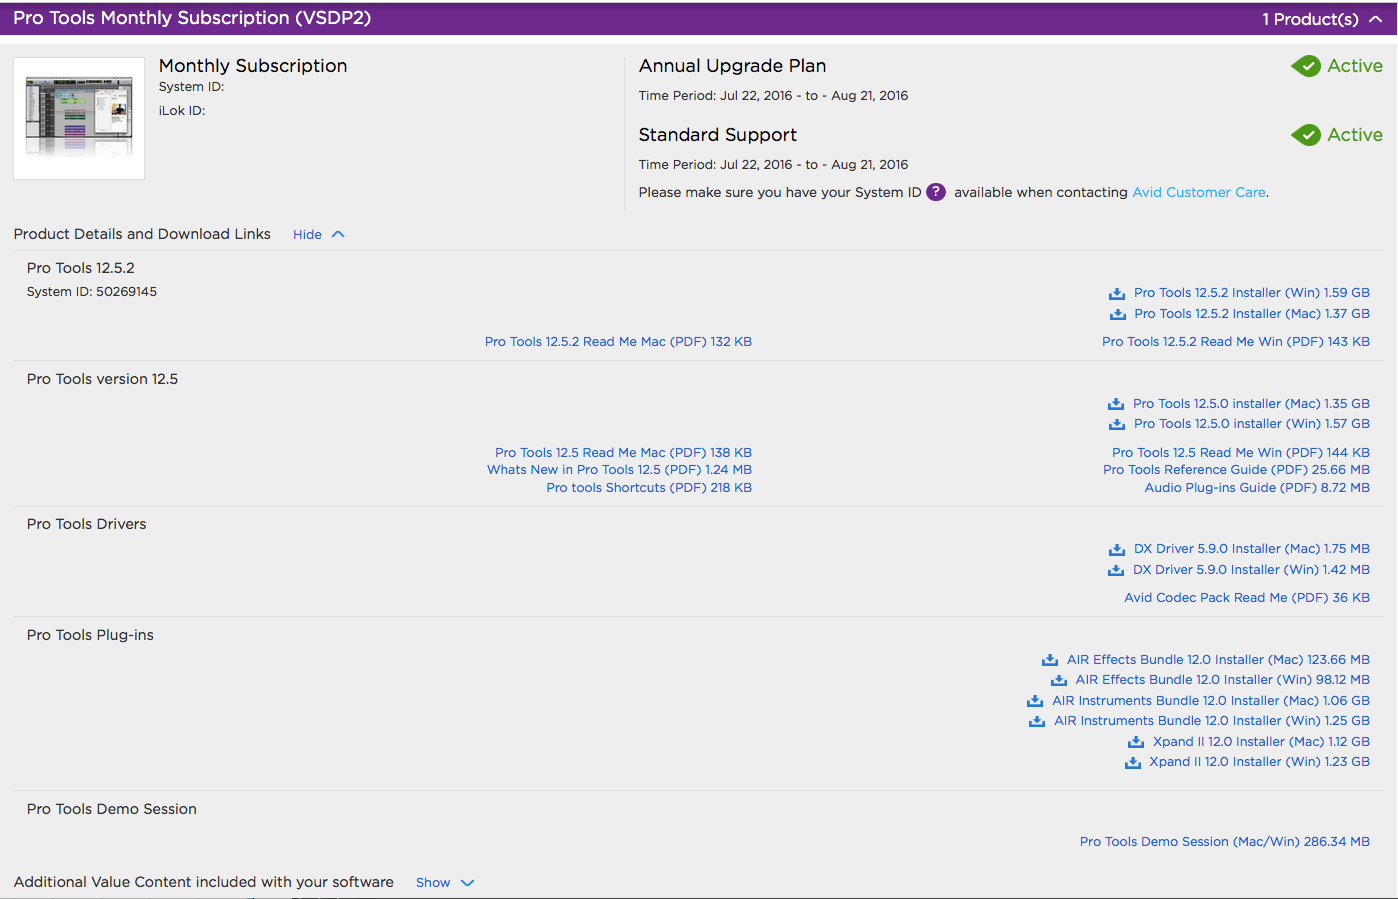
Task: Show Additional Value Content section
Action: [444, 882]
